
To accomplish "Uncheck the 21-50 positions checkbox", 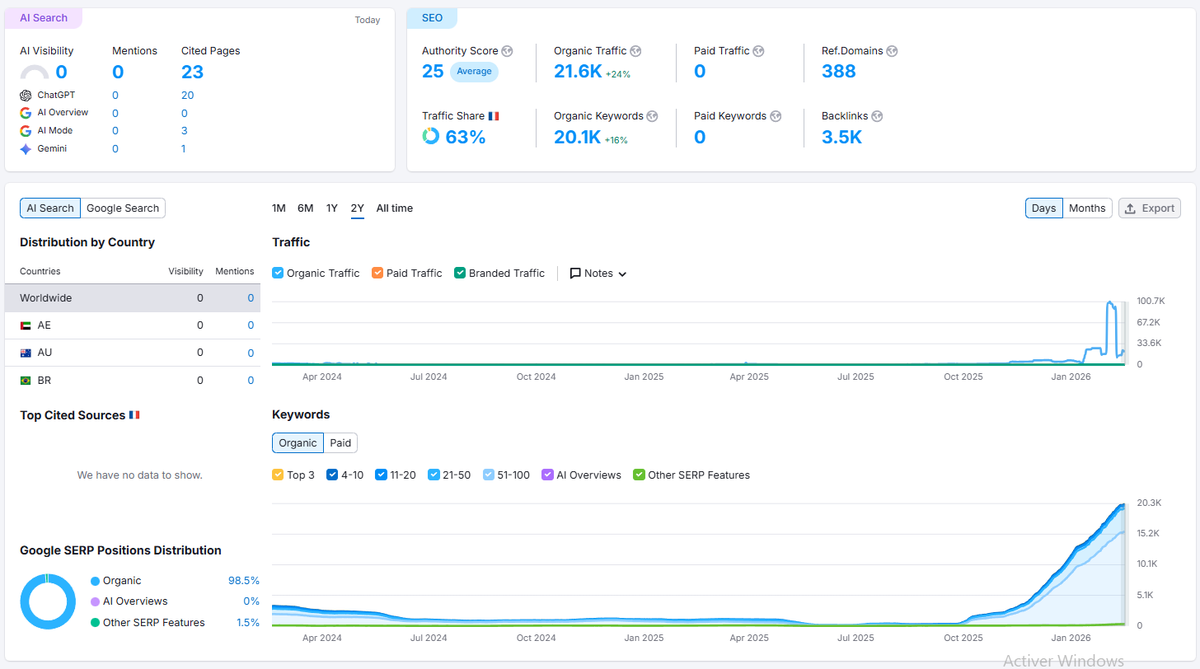I will click(x=433, y=475).
